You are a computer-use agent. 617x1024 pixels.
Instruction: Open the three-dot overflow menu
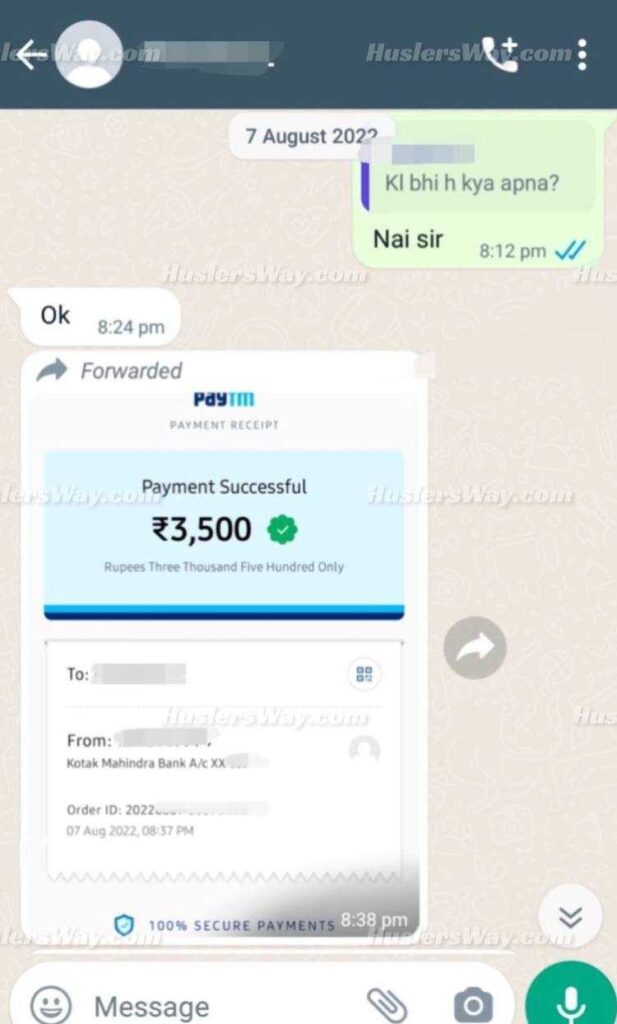coord(582,54)
